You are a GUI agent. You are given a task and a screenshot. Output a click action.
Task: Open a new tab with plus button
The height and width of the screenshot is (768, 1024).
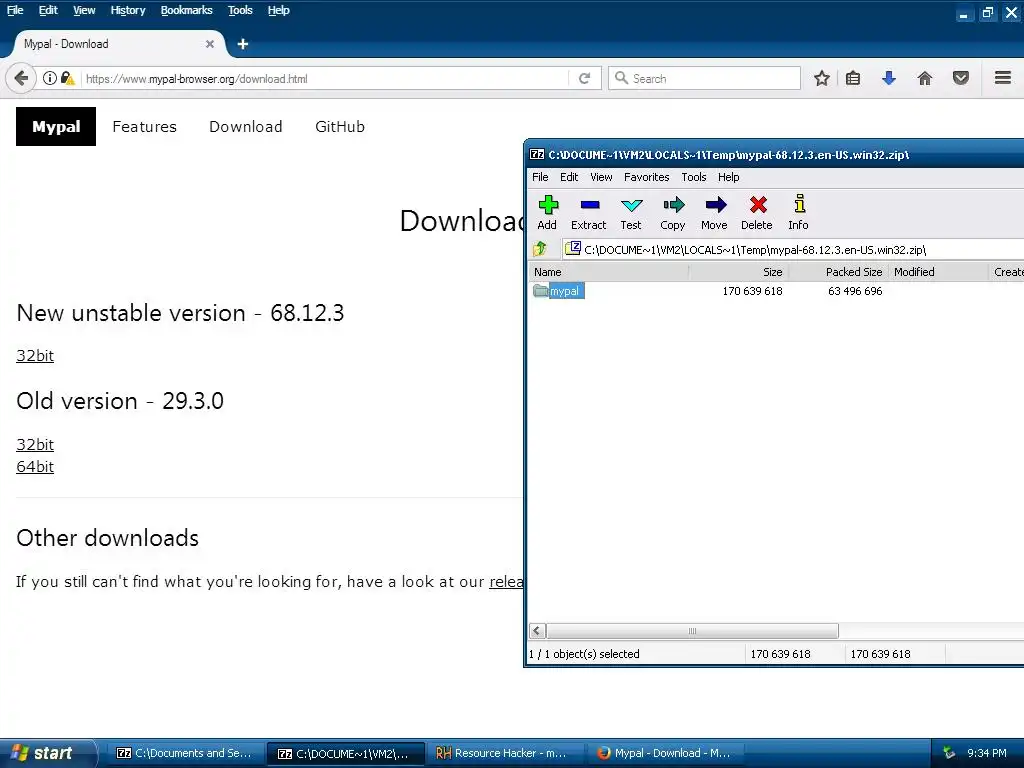point(243,44)
